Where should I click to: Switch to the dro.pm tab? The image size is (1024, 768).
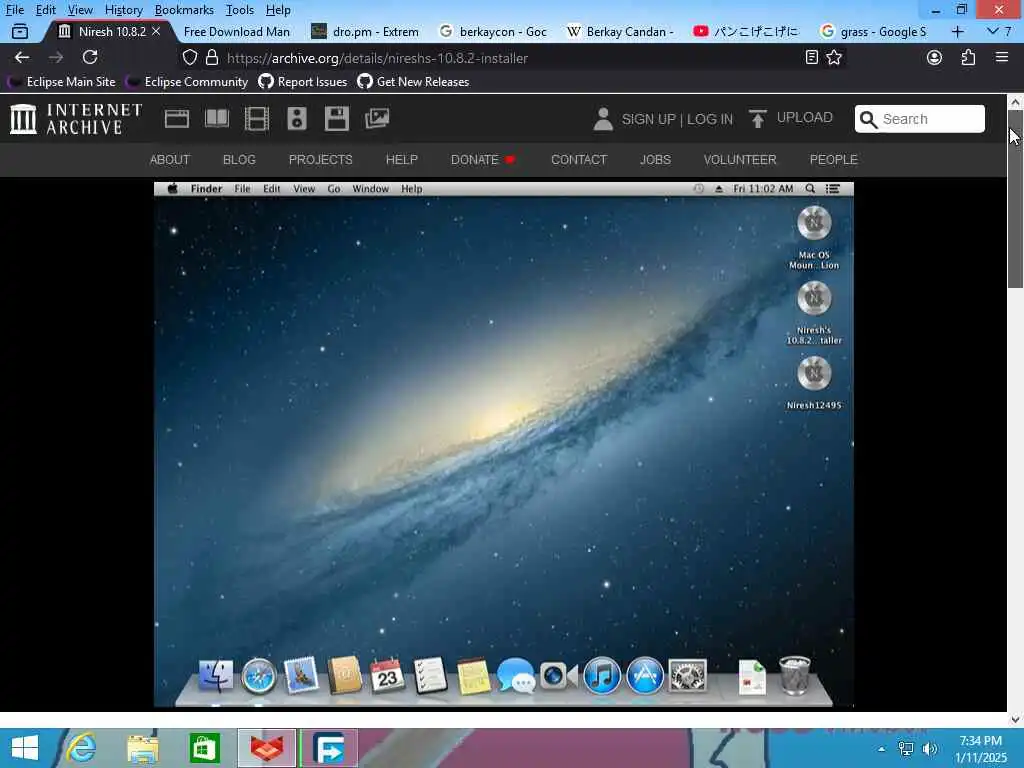tap(365, 31)
